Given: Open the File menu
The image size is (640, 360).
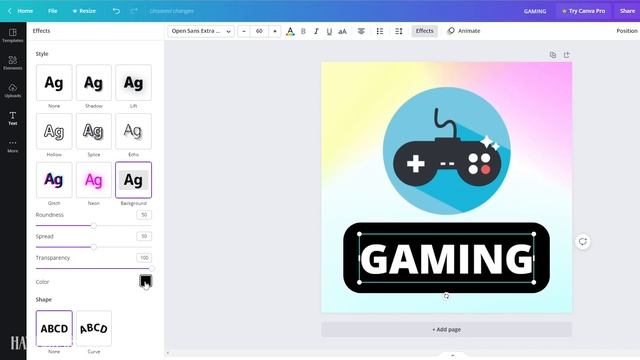Looking at the screenshot, I should click(53, 11).
